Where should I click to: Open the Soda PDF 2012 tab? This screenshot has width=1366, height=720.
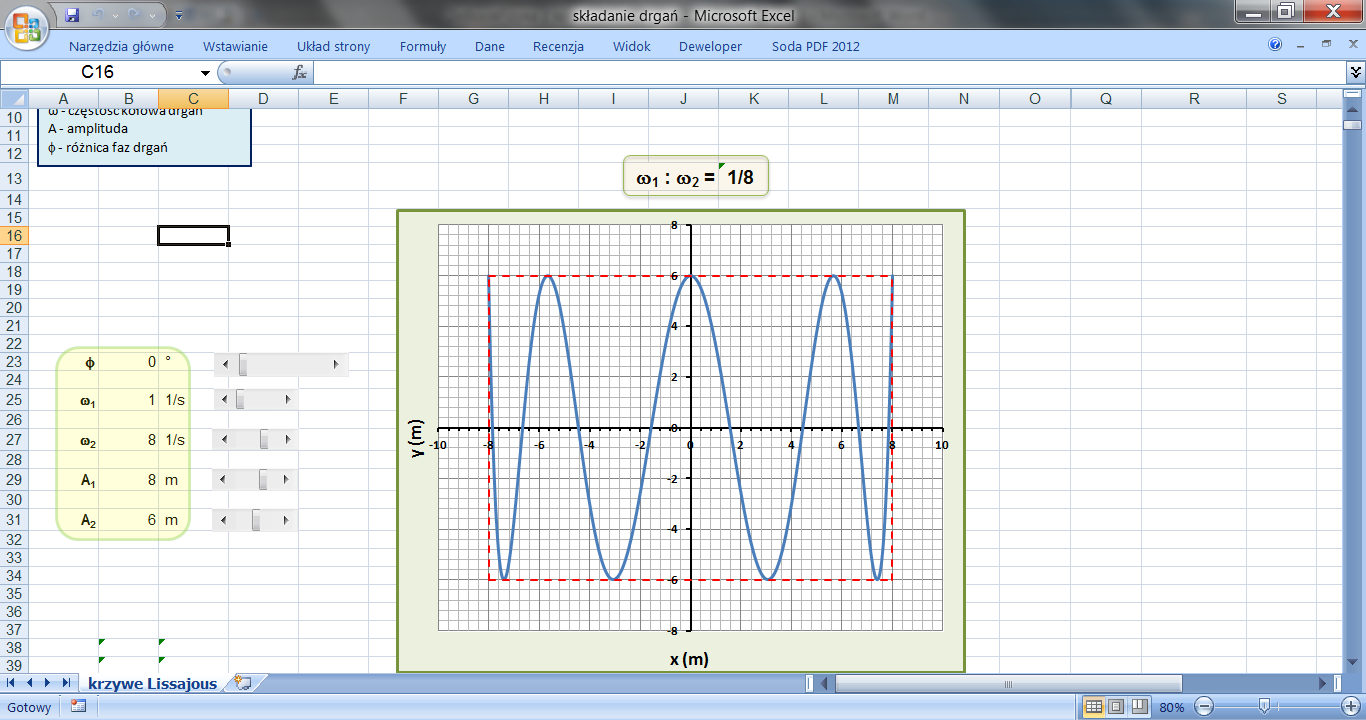pyautogui.click(x=815, y=46)
